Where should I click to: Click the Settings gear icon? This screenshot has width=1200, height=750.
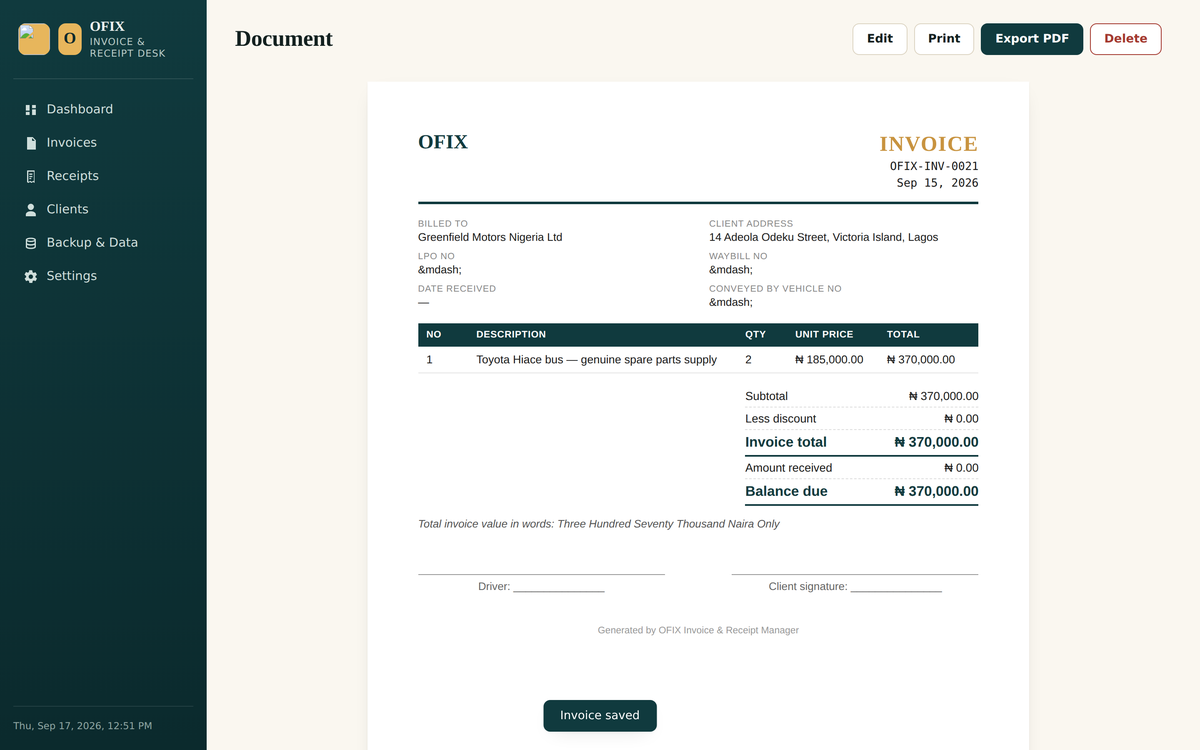pyautogui.click(x=31, y=276)
